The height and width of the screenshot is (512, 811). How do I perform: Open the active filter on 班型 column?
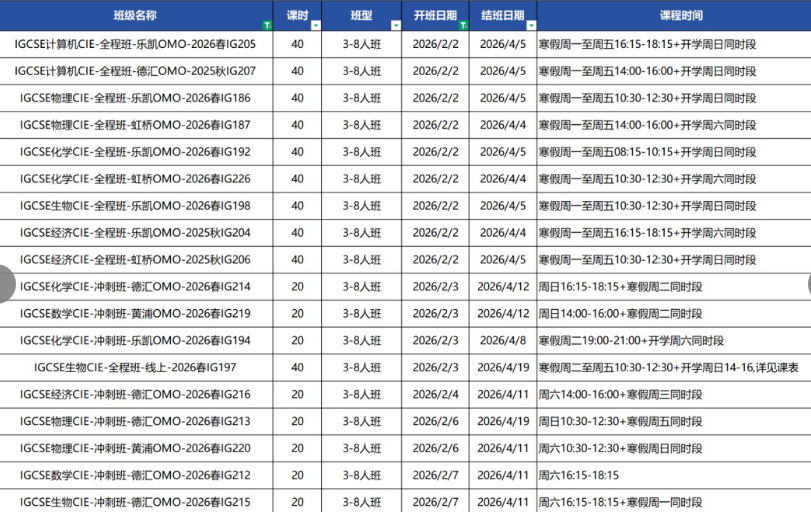pyautogui.click(x=394, y=25)
